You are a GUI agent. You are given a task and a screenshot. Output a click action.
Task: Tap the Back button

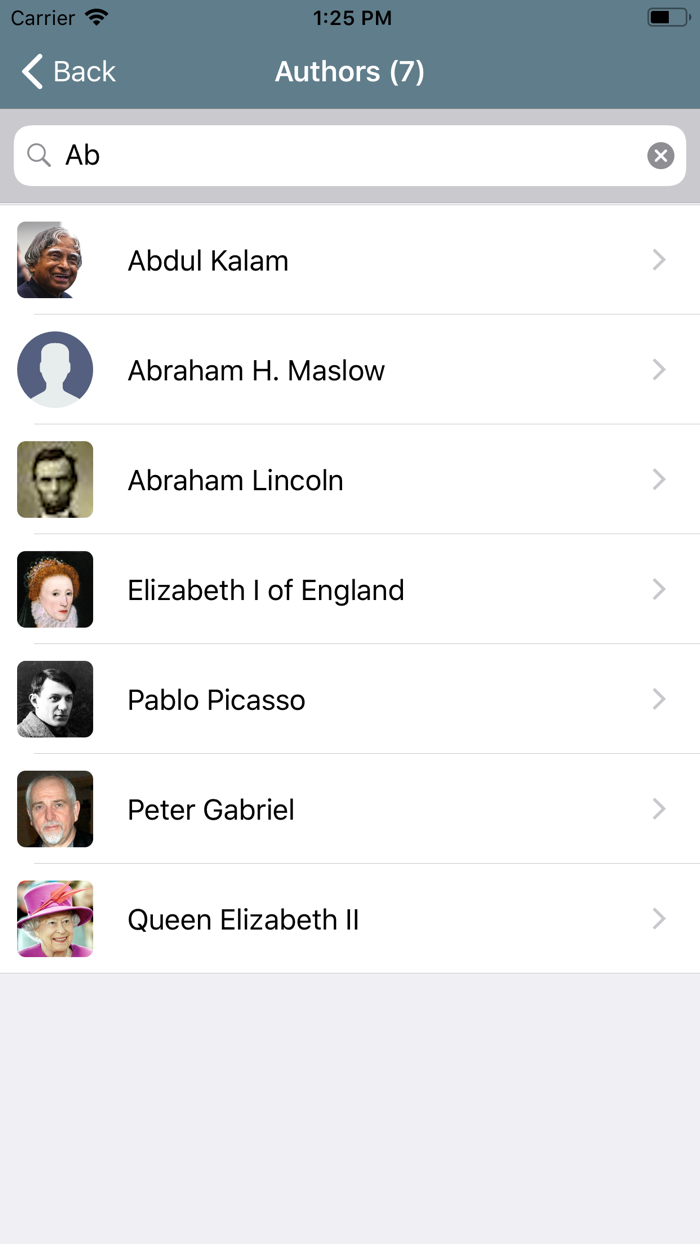68,72
